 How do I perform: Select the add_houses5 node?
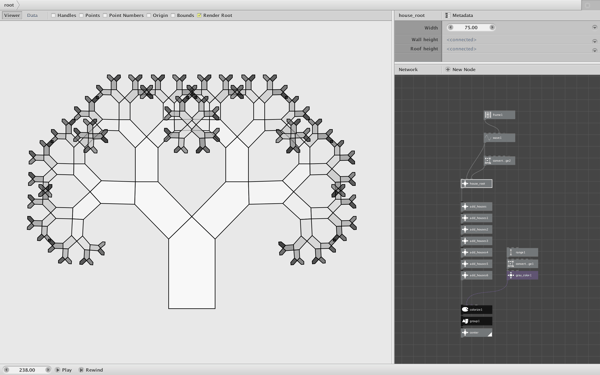[x=476, y=264]
